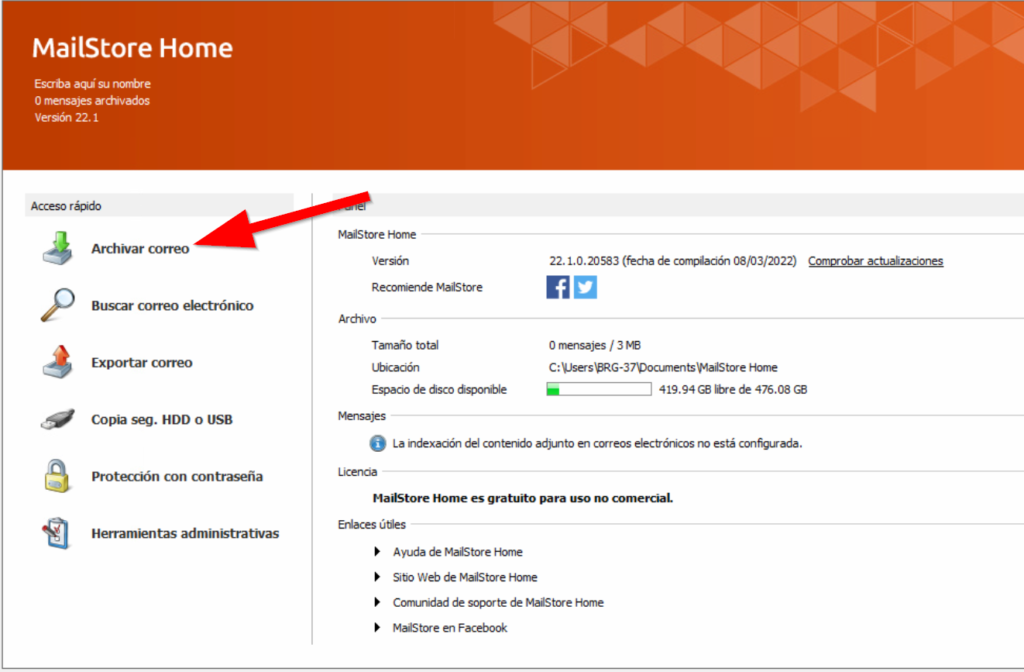
Task: Share MailStore via the Facebook icon
Action: (x=557, y=287)
